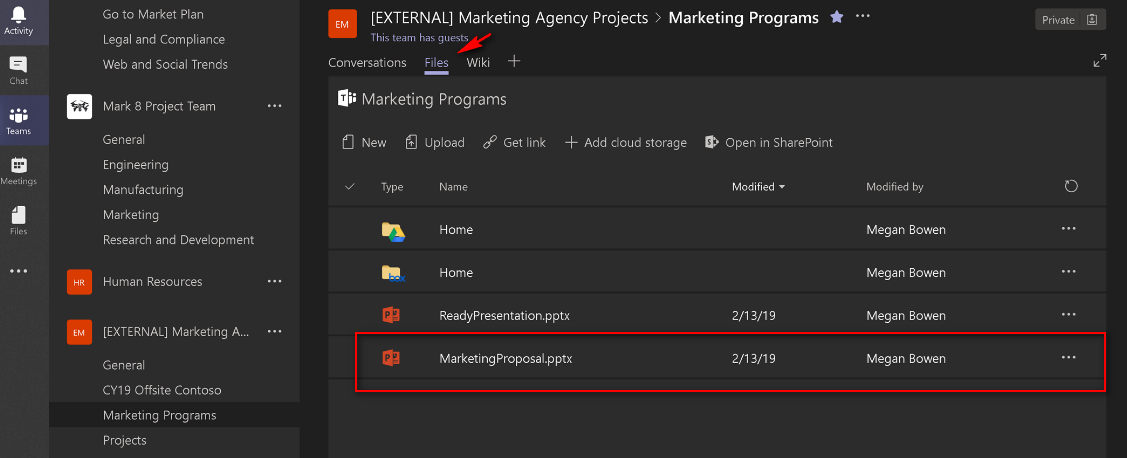Open the Box Home folder
Screen dimensions: 1127x458
[456, 272]
